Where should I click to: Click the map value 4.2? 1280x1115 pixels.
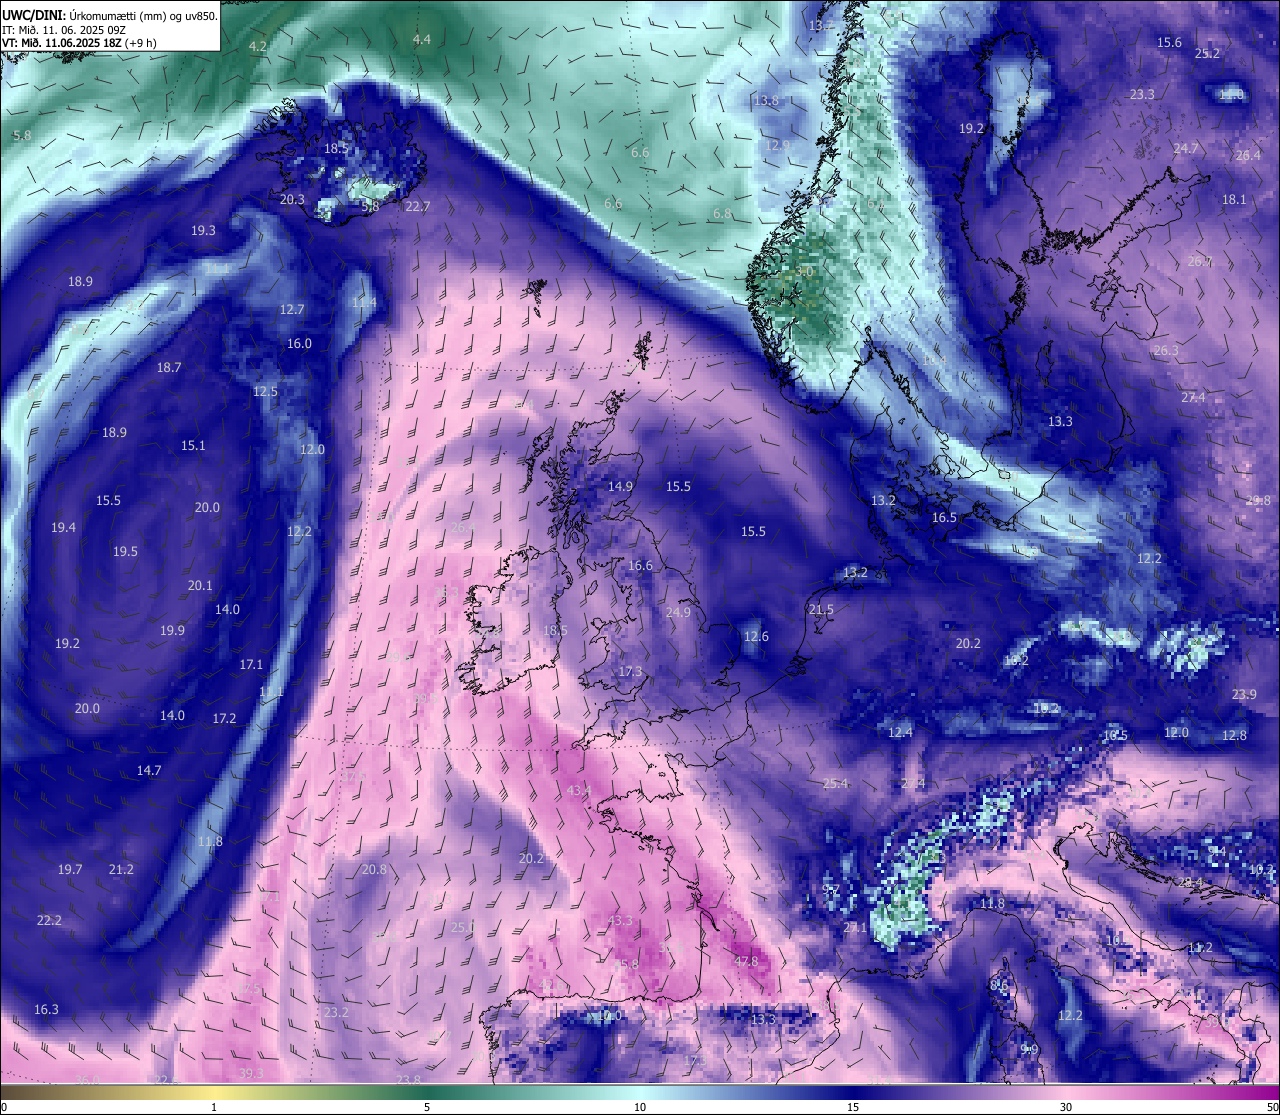(258, 47)
